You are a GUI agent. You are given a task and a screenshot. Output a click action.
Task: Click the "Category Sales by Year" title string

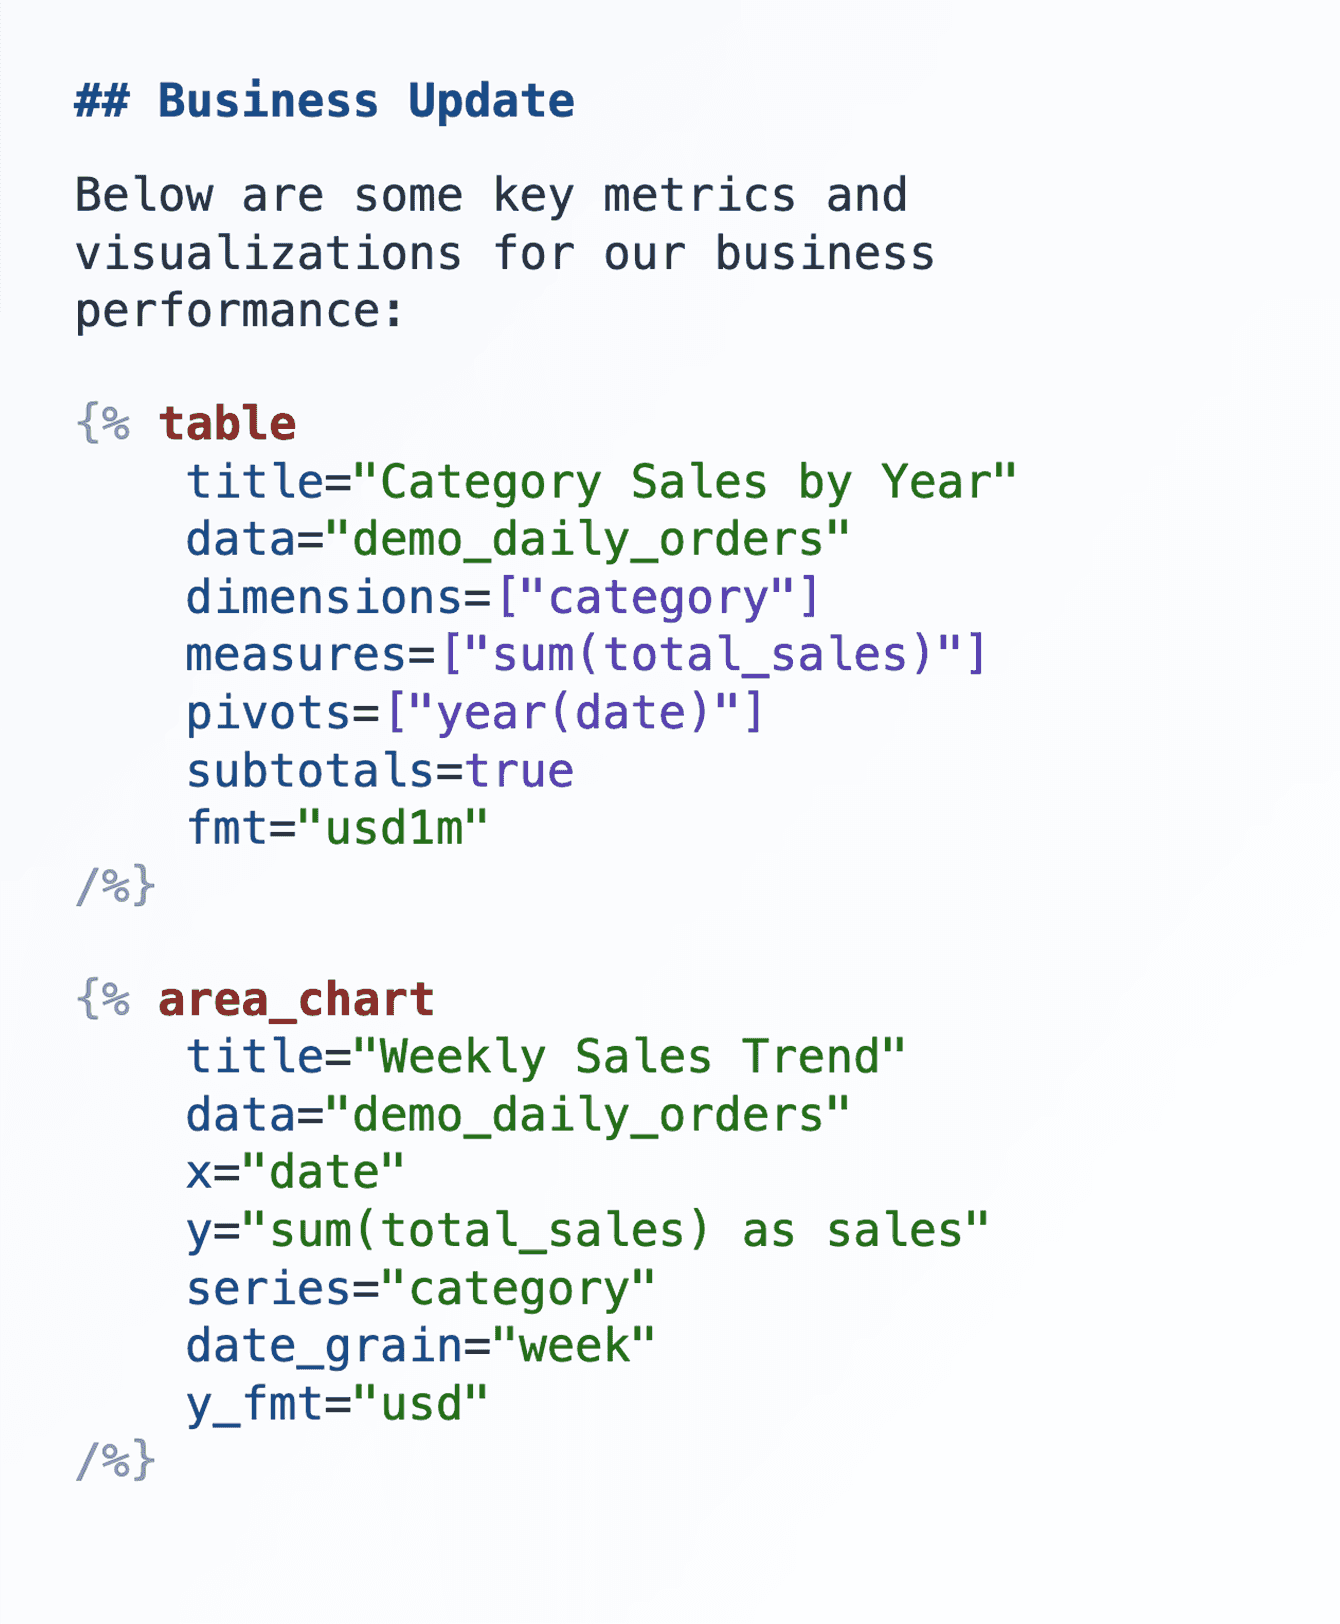point(684,482)
